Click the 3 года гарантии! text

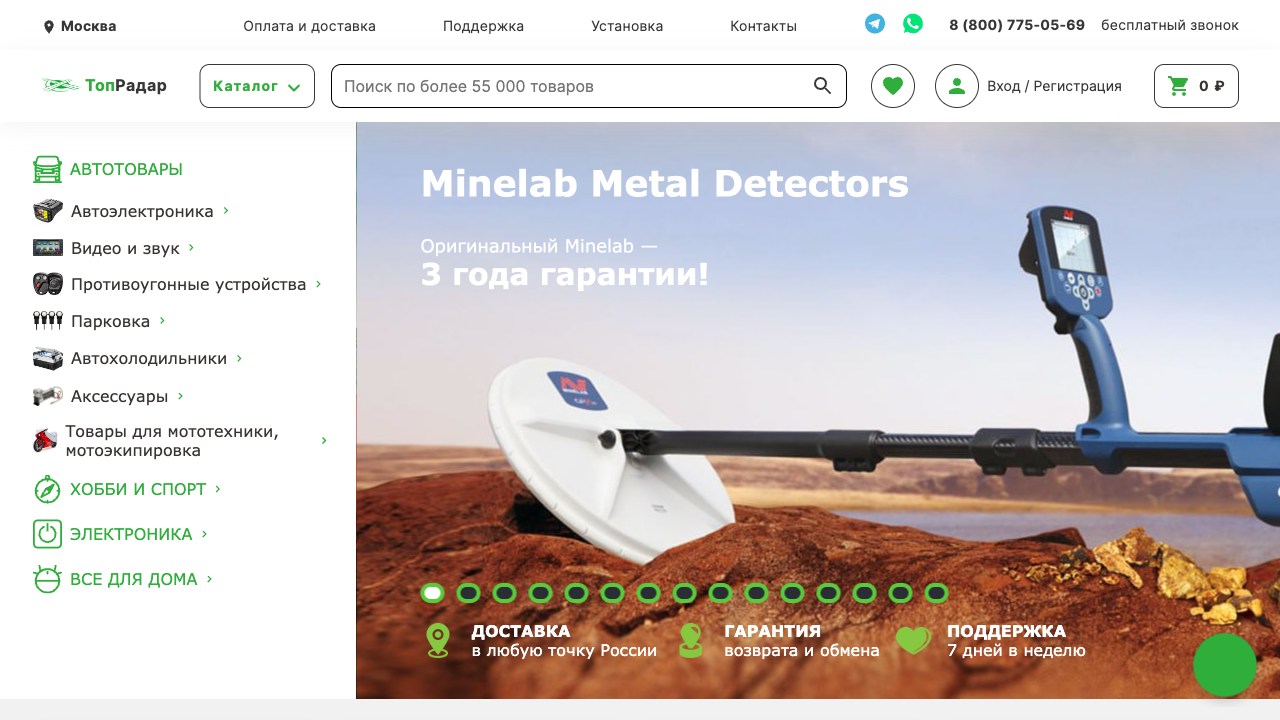point(564,275)
